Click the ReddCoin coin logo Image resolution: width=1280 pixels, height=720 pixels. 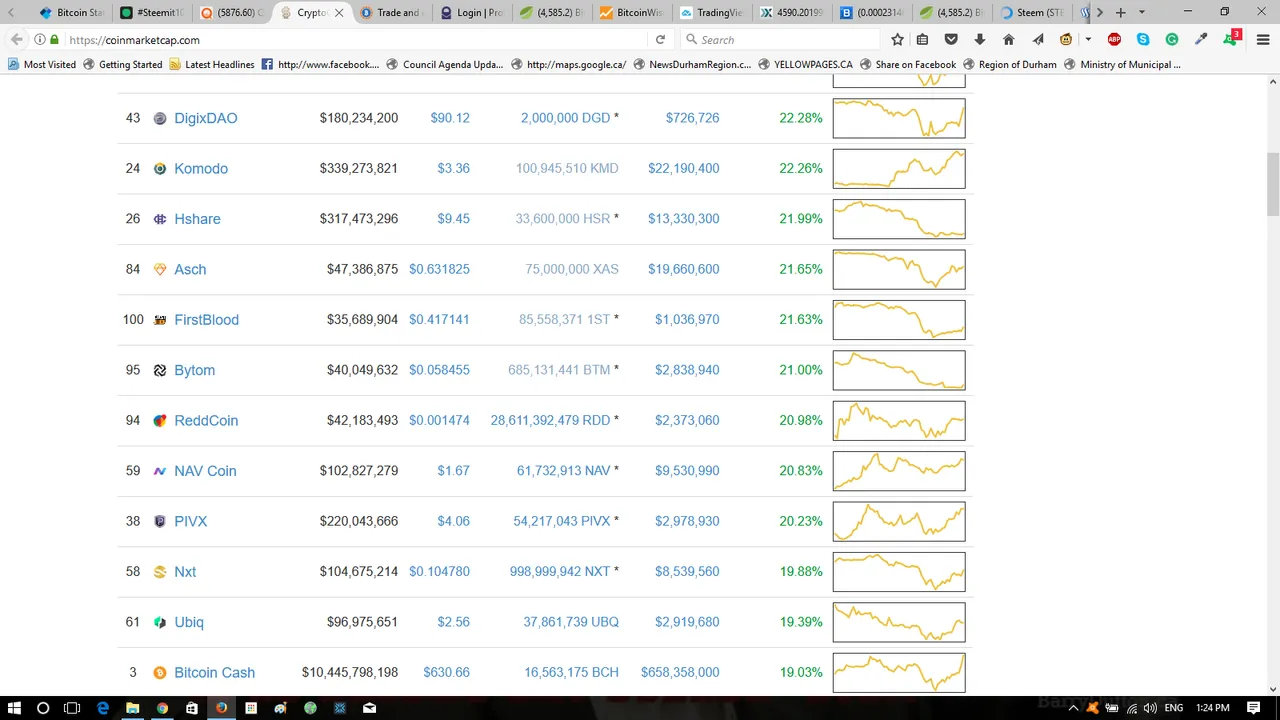point(160,420)
